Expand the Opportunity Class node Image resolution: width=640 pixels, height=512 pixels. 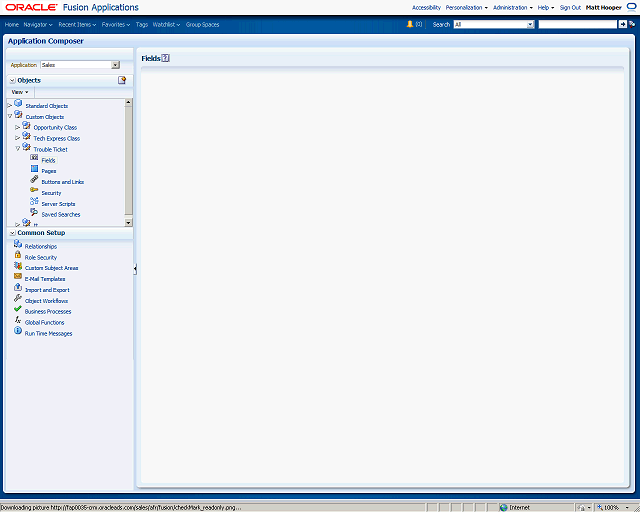tap(18, 127)
